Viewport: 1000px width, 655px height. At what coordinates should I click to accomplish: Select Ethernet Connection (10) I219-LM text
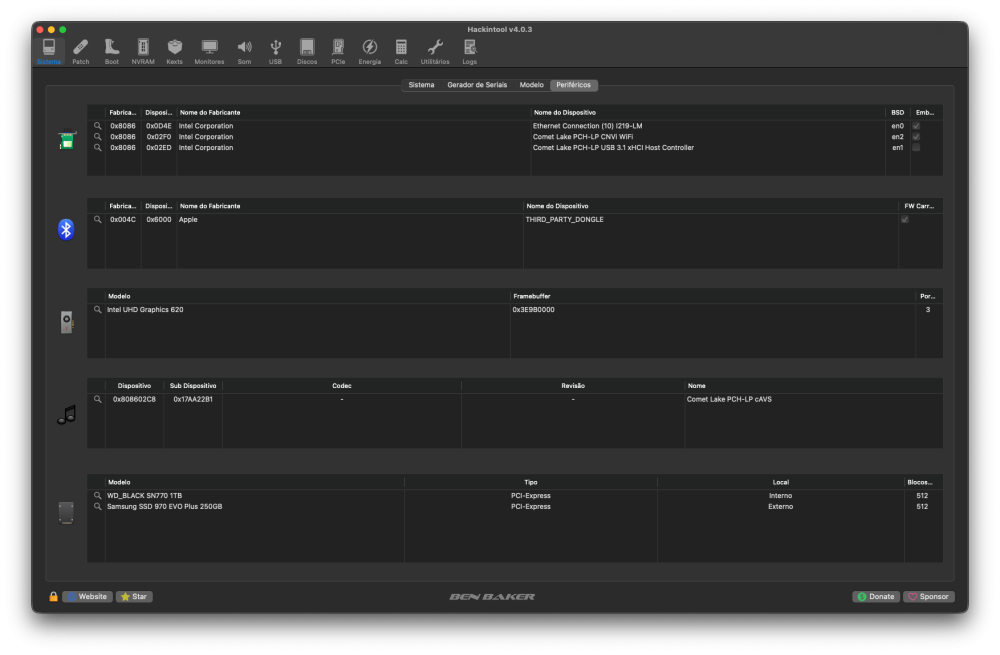[x=587, y=126]
